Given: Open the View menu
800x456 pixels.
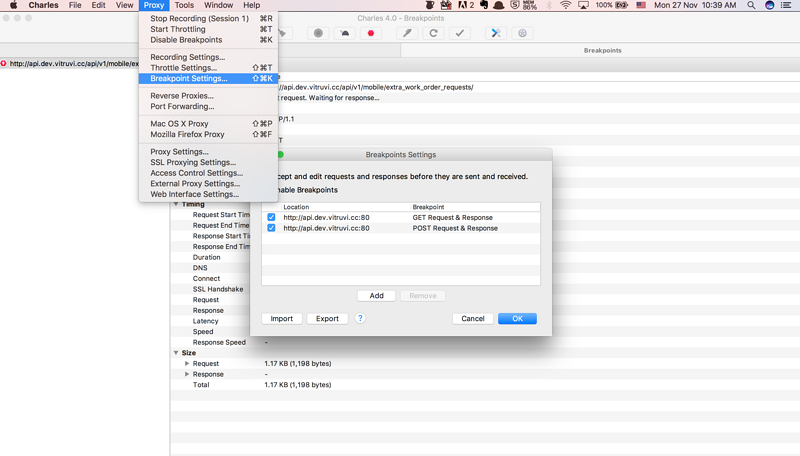Looking at the screenshot, I should pos(124,5).
